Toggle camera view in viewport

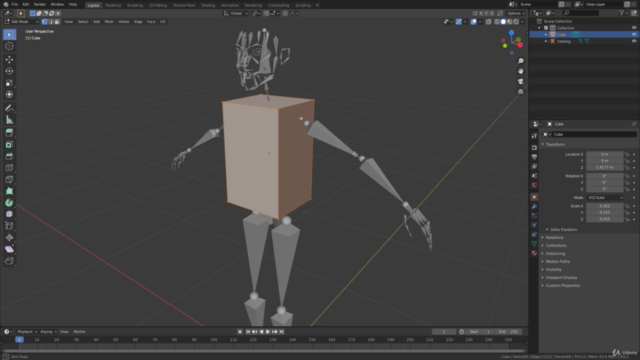(x=521, y=81)
